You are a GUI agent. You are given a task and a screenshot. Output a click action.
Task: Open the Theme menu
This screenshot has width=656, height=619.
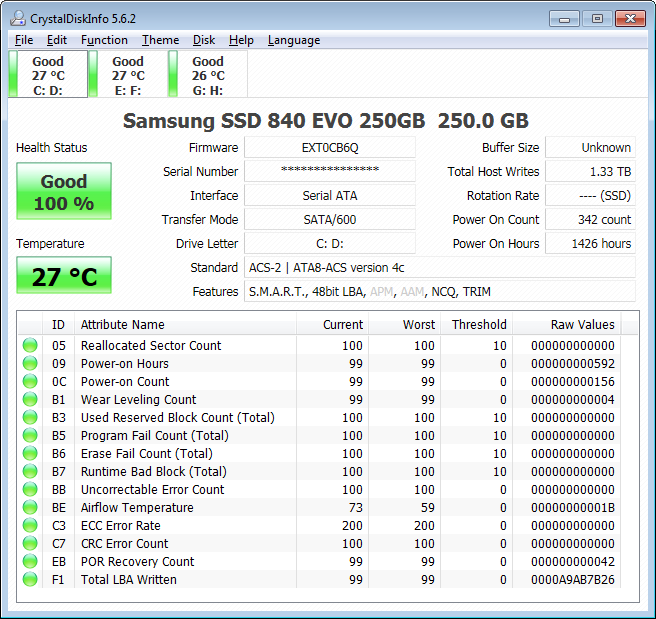160,40
